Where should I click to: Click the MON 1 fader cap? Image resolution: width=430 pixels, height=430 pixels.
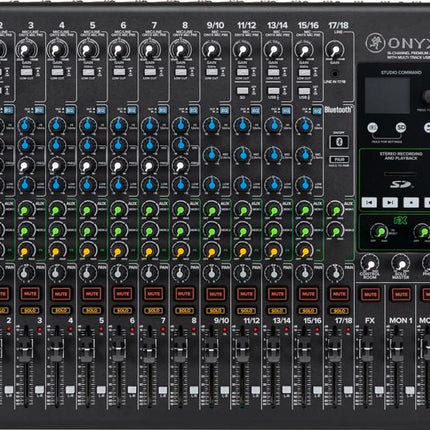[396, 349]
